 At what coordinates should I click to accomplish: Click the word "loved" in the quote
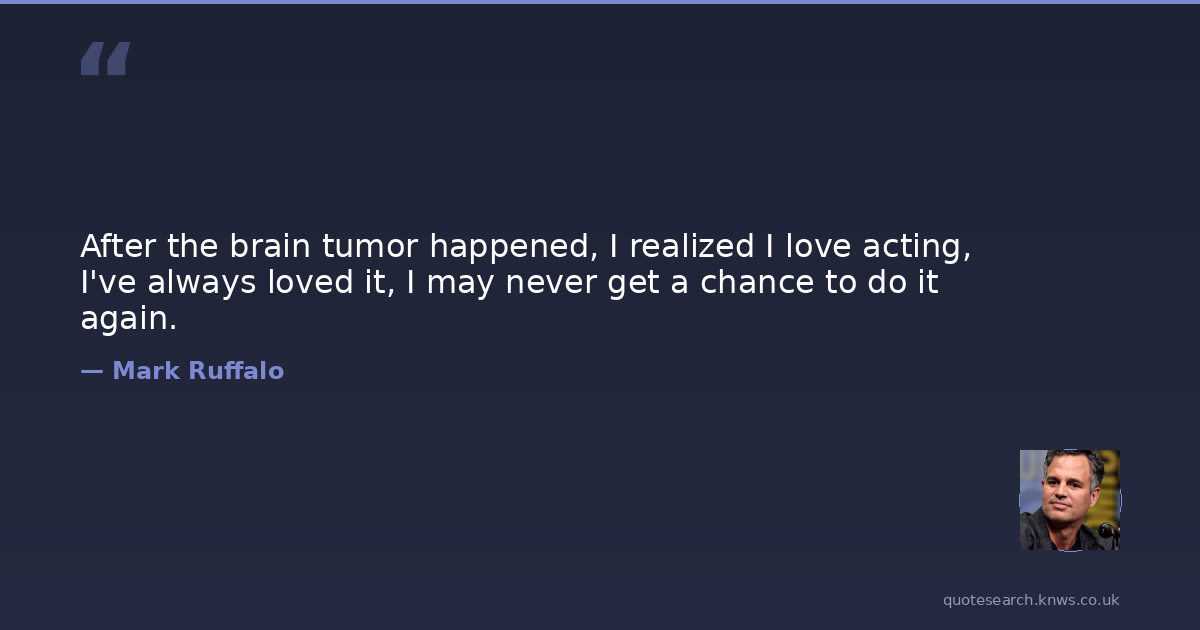(308, 283)
